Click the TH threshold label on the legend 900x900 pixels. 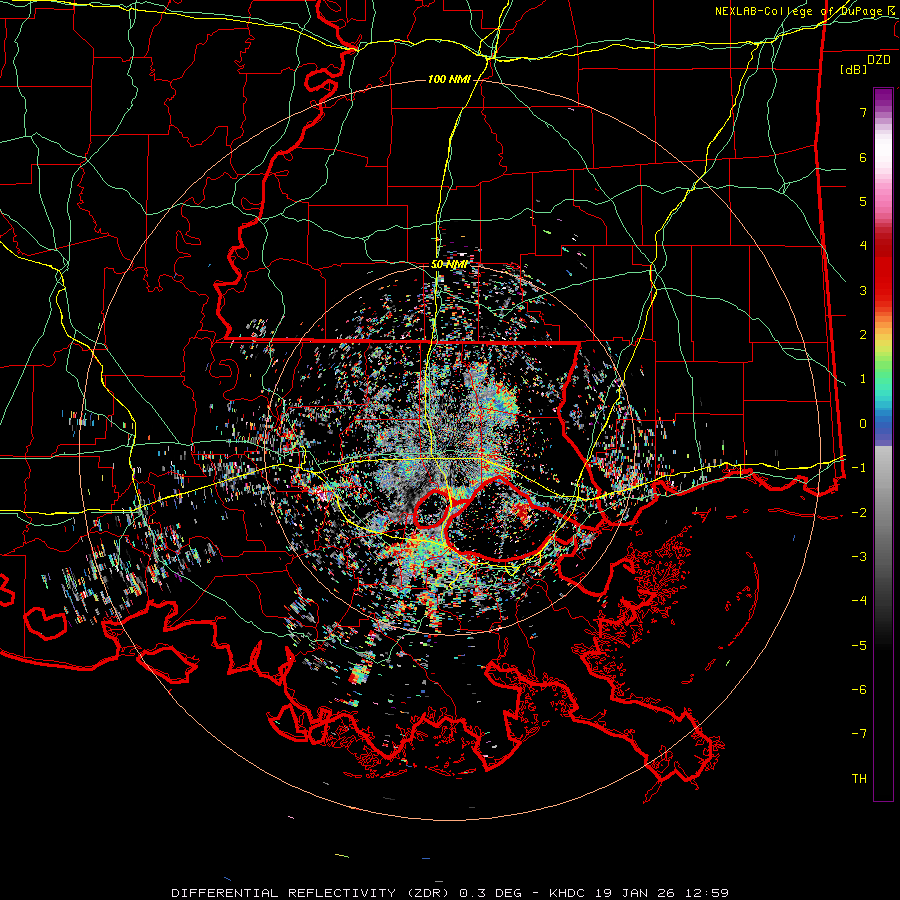pos(859,779)
